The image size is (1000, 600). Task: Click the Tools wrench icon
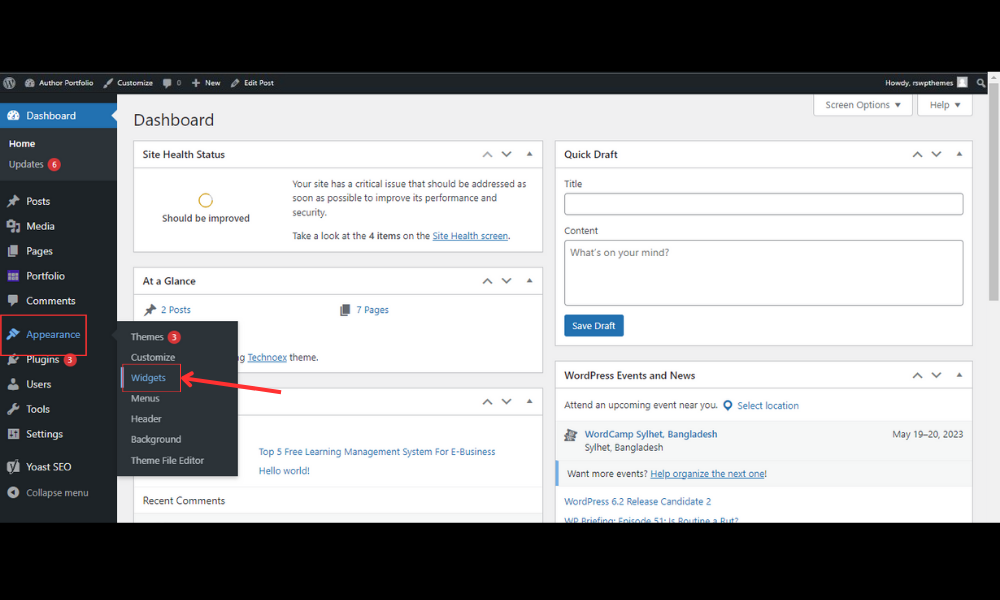[x=13, y=409]
